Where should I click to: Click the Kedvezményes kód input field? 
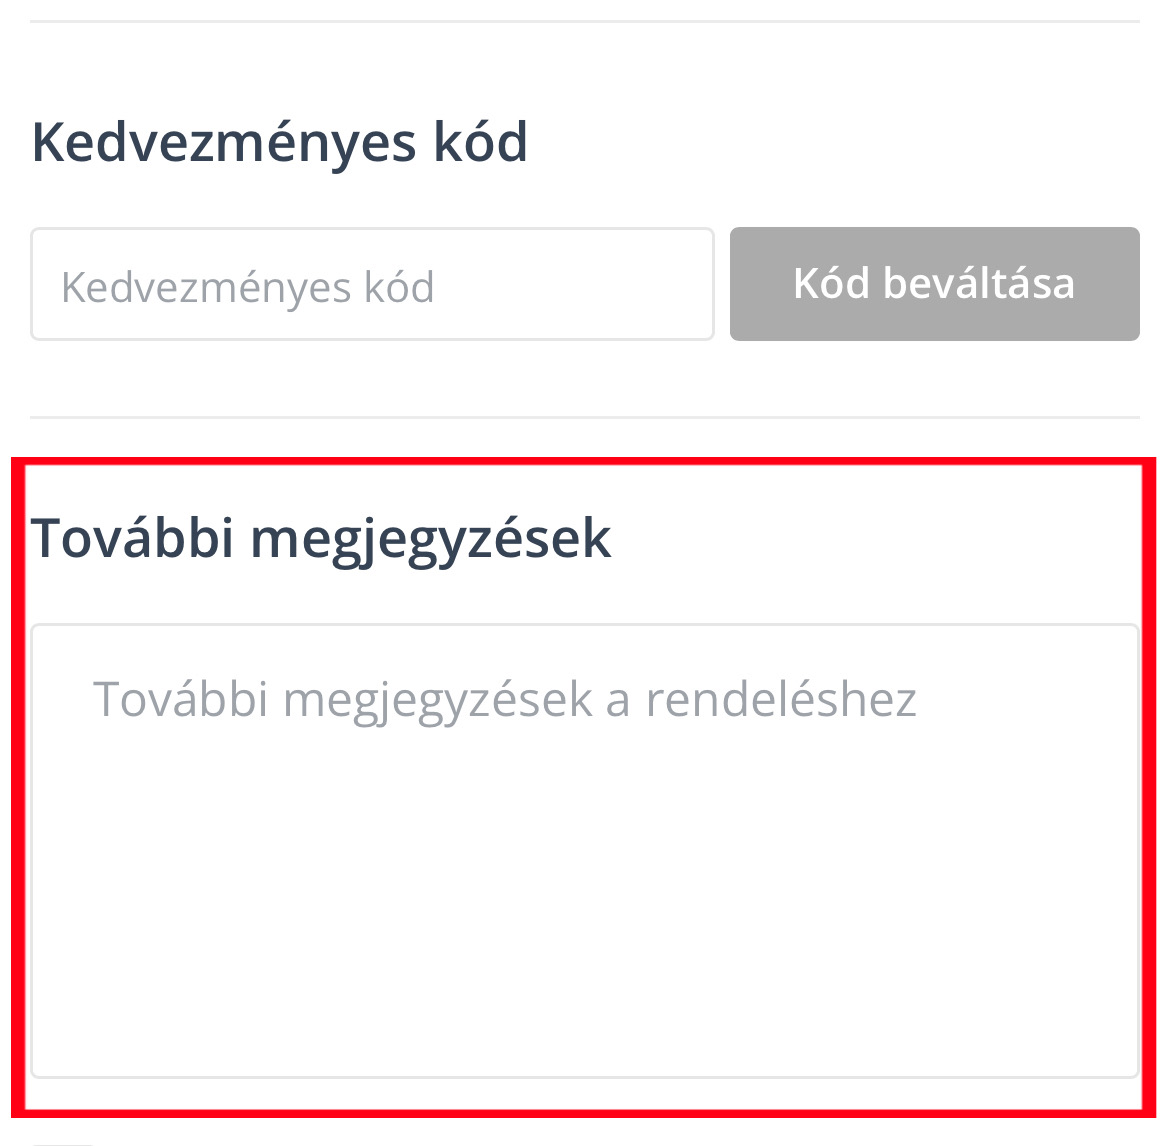click(372, 285)
